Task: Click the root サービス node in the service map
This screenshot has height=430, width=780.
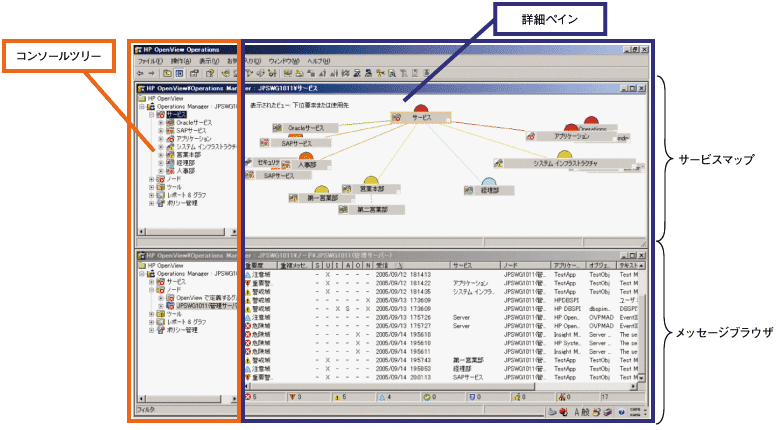Action: 421,118
